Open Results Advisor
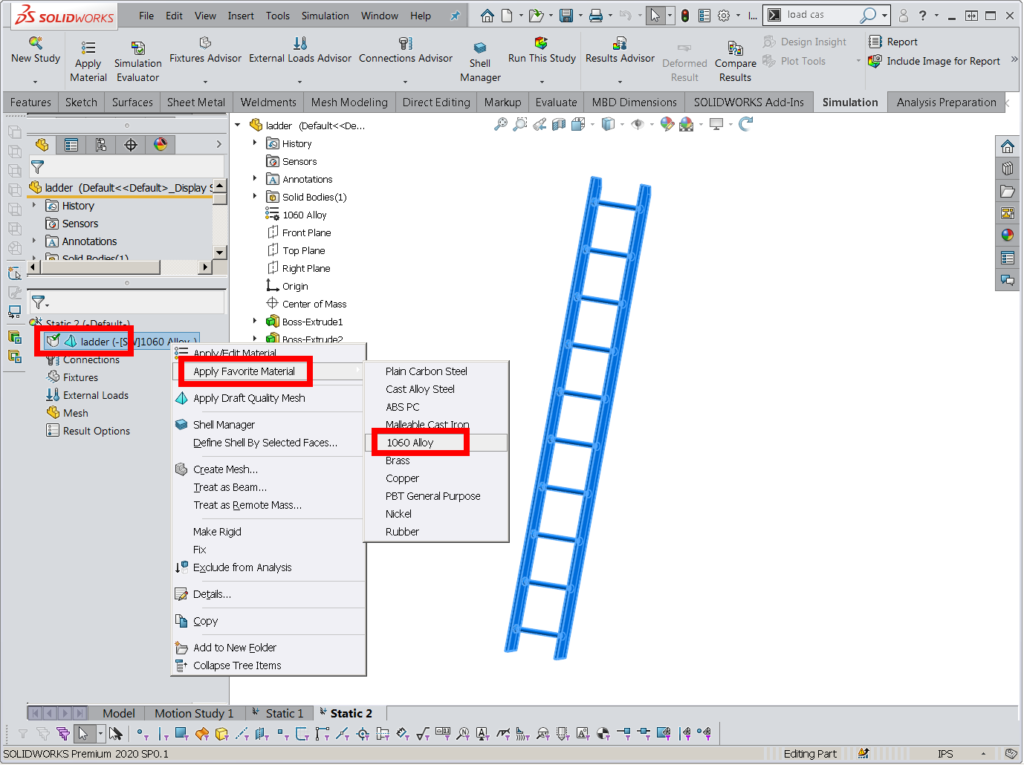 (620, 51)
